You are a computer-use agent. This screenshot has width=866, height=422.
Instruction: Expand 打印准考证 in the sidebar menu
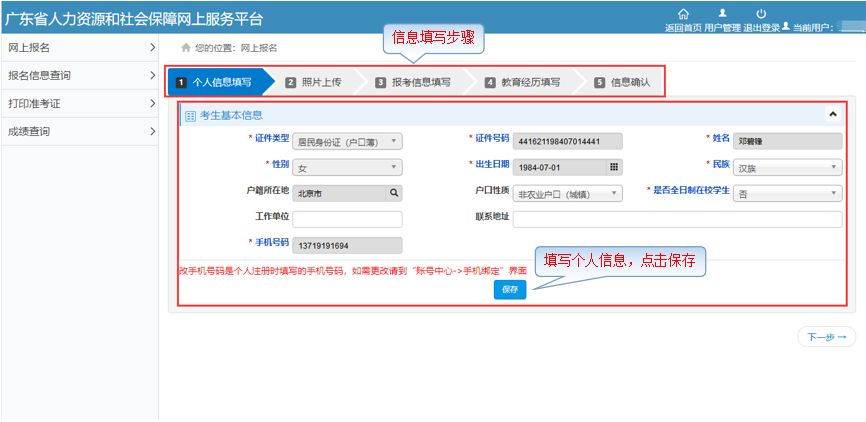pos(80,103)
